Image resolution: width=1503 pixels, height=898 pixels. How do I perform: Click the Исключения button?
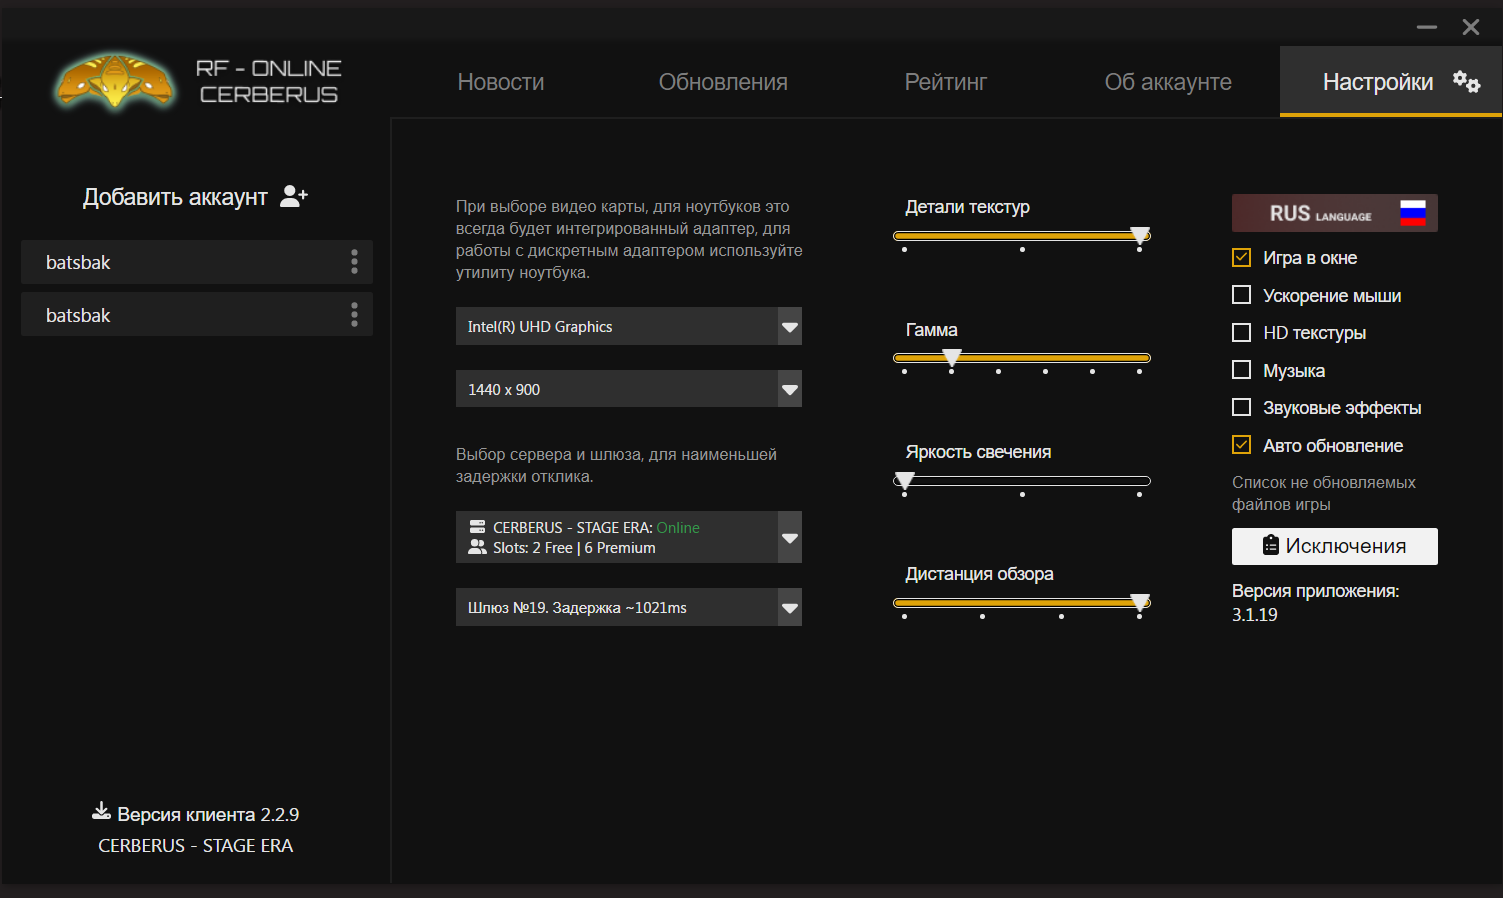point(1334,546)
